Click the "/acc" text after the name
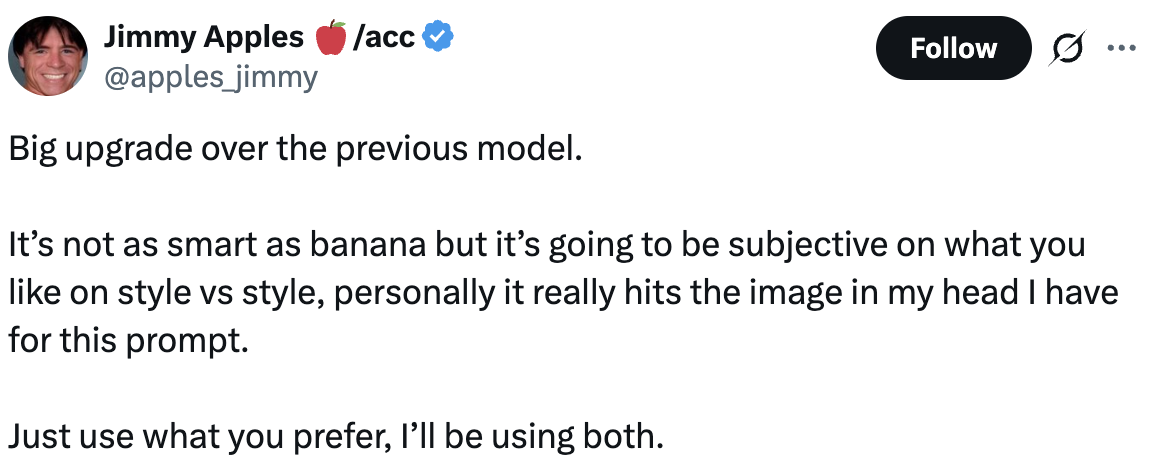 pyautogui.click(x=383, y=38)
